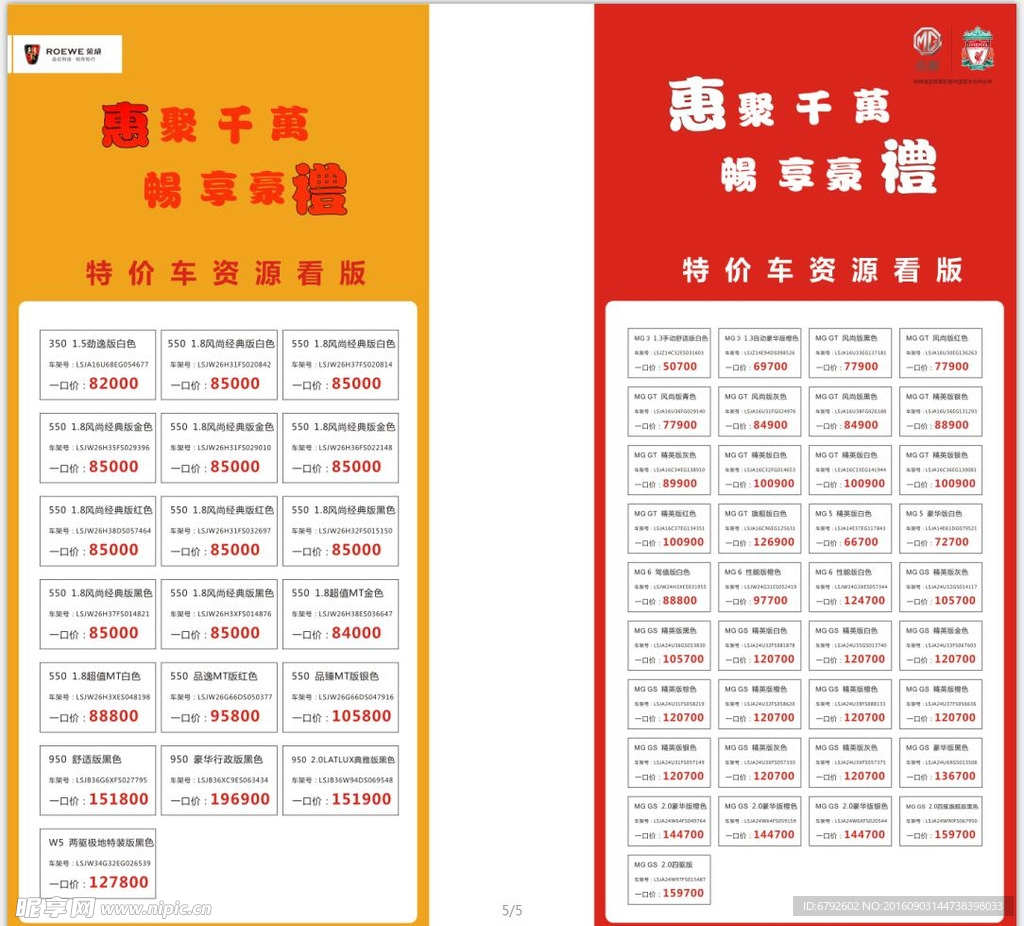Click the 特价车资源看版 heading on red poster
Image resolution: width=1024 pixels, height=926 pixels.
click(x=822, y=270)
